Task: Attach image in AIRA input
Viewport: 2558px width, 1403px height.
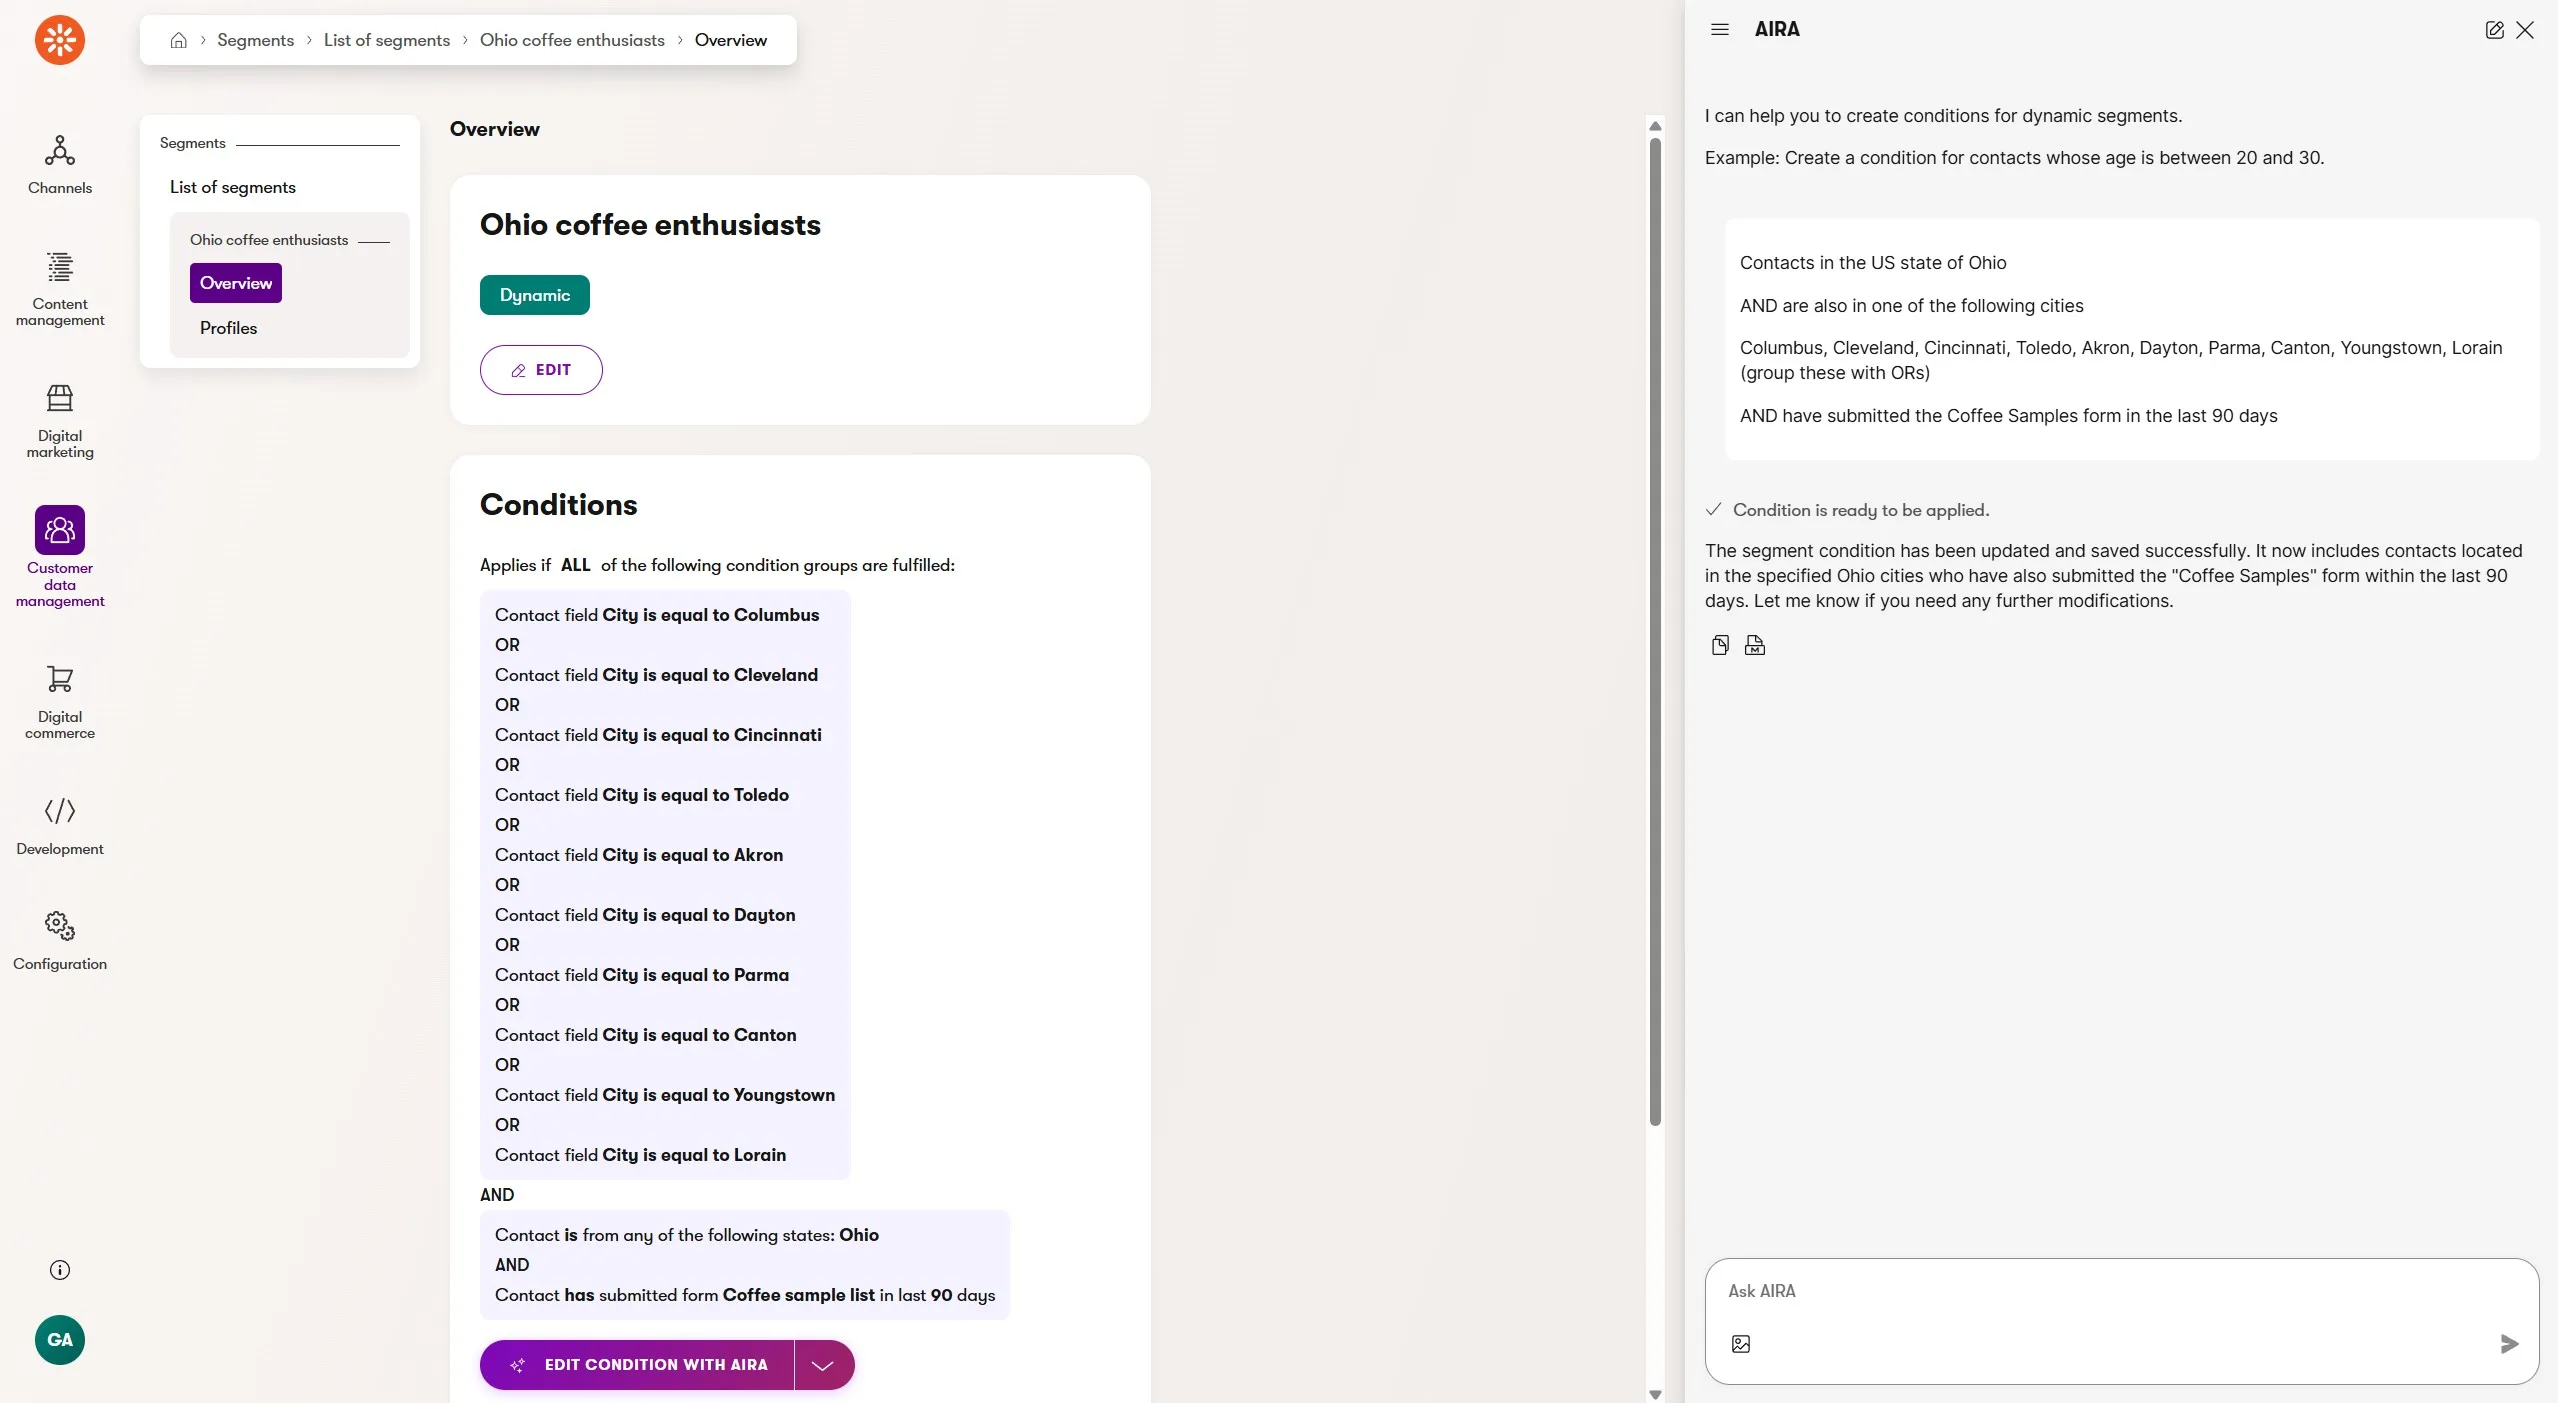Action: (1741, 1344)
